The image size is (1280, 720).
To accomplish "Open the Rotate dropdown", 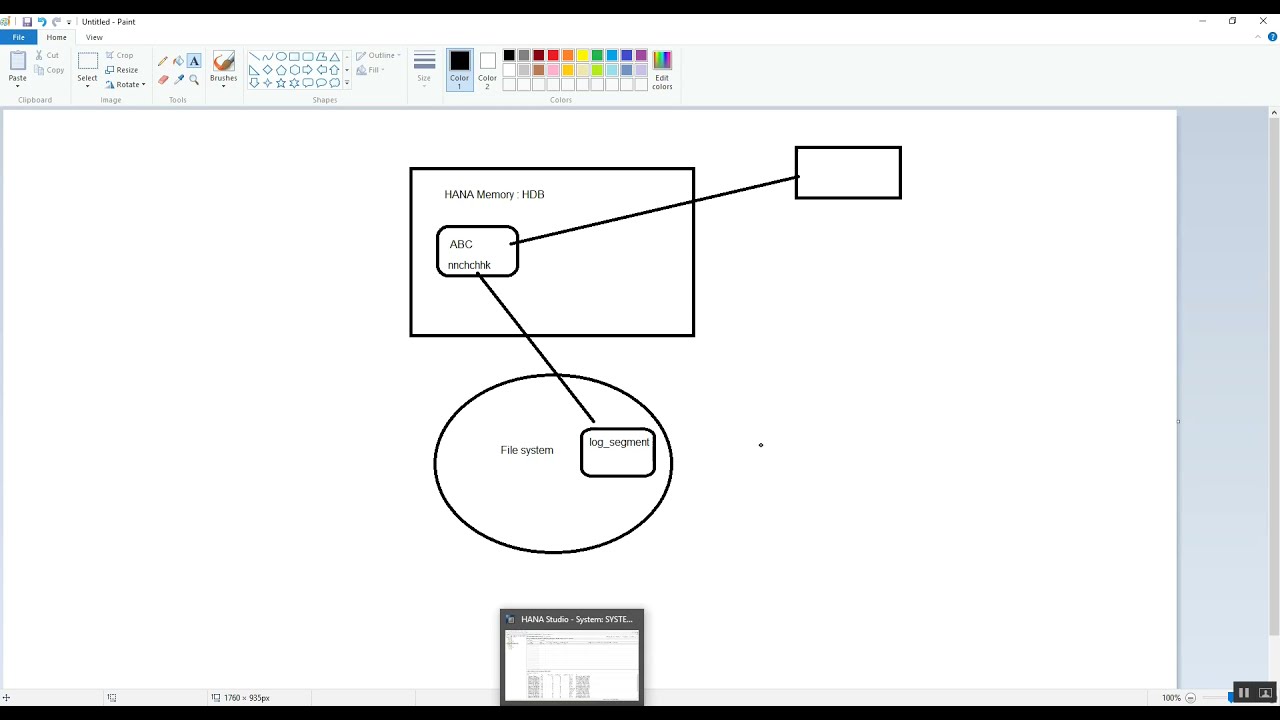I will pos(125,85).
